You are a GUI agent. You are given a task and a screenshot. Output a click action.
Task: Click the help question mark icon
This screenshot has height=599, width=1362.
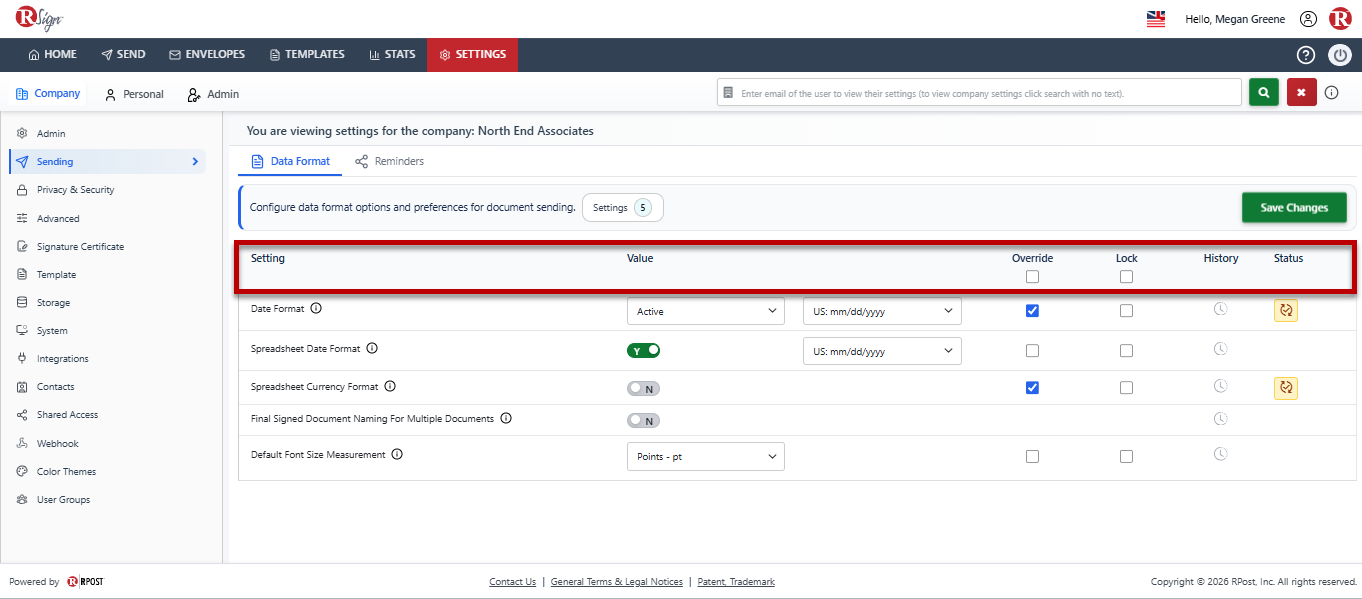1305,55
